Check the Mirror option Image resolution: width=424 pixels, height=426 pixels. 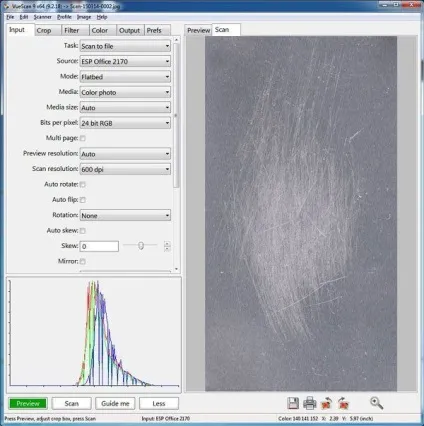pos(83,261)
